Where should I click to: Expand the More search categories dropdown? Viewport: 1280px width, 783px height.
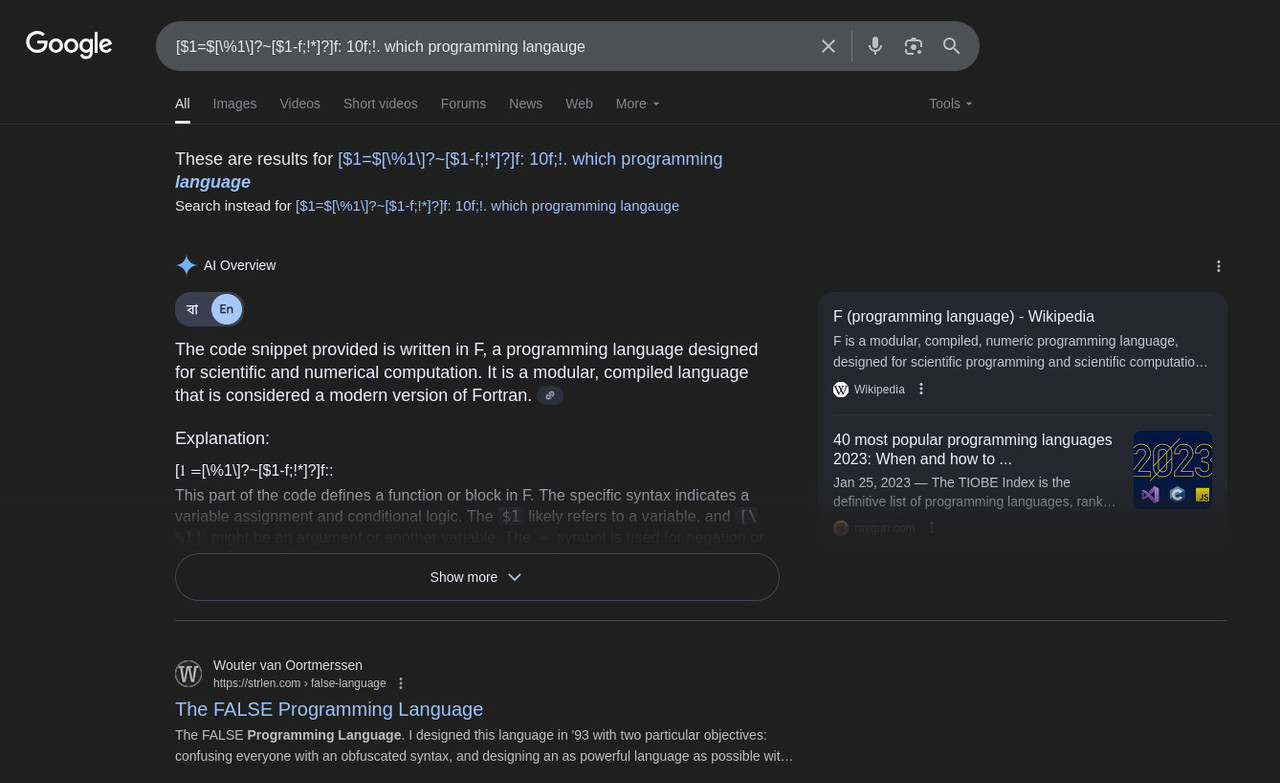pyautogui.click(x=637, y=104)
